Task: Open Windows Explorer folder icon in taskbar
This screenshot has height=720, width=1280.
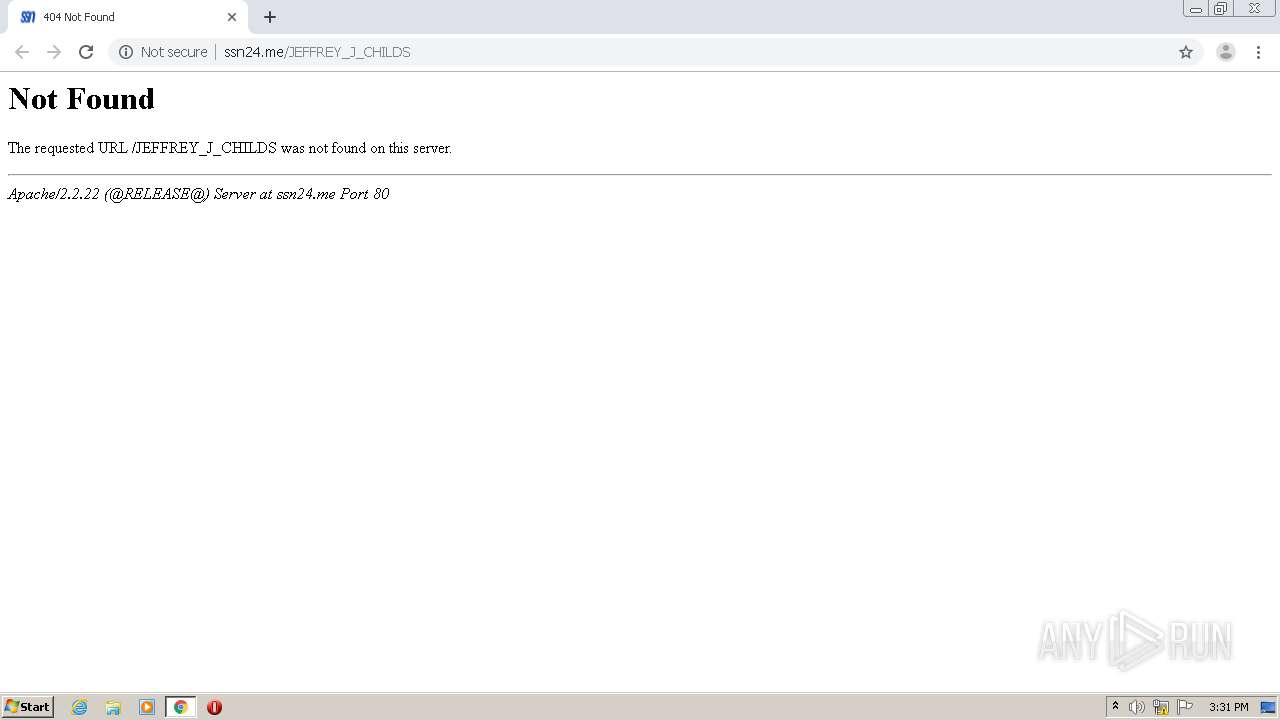Action: pyautogui.click(x=113, y=707)
